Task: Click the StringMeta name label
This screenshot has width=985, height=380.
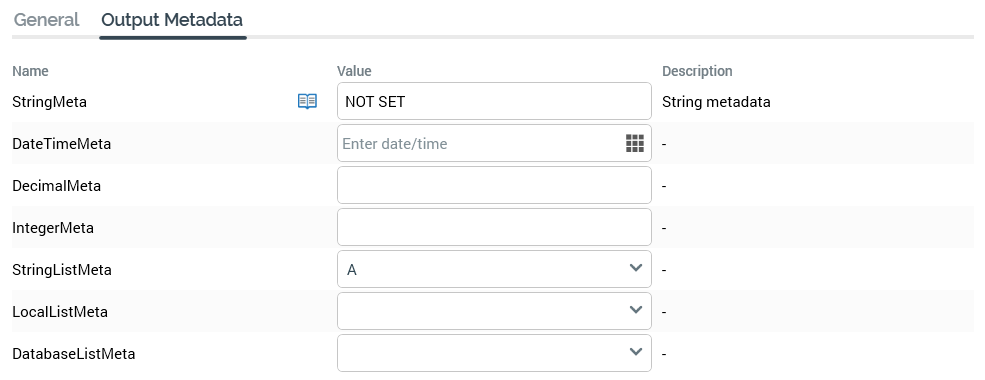Action: [50, 102]
